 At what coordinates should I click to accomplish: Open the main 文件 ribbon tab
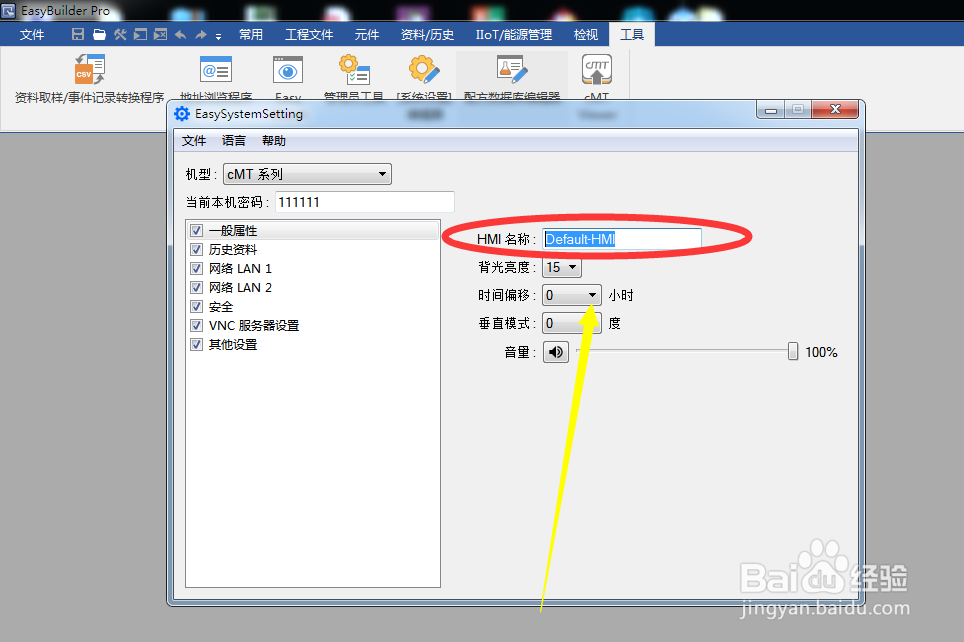[32, 34]
